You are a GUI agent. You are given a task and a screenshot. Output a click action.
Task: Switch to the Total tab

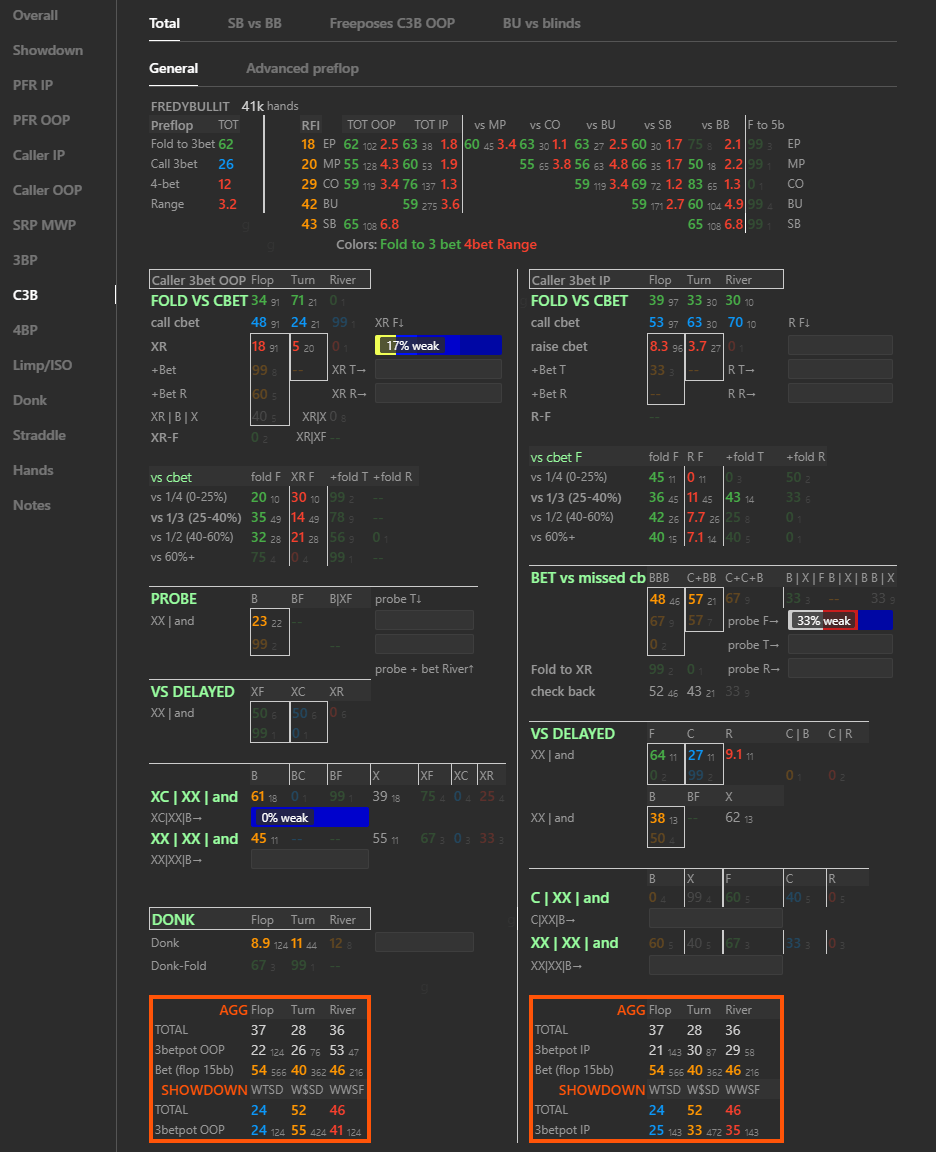(x=165, y=24)
